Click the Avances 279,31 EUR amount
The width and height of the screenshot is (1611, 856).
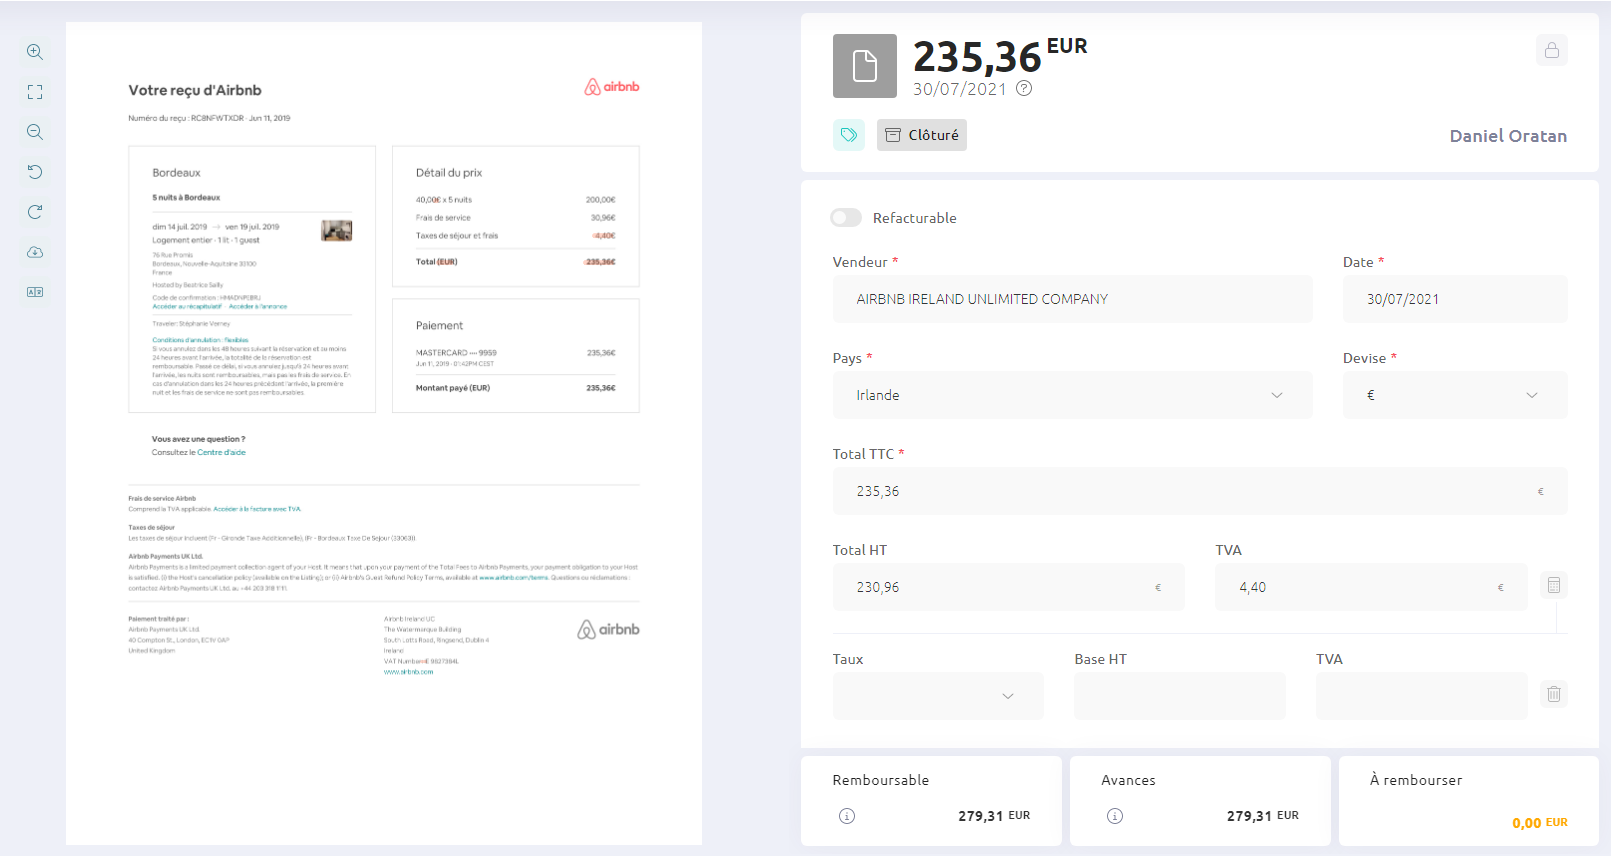click(x=1263, y=816)
